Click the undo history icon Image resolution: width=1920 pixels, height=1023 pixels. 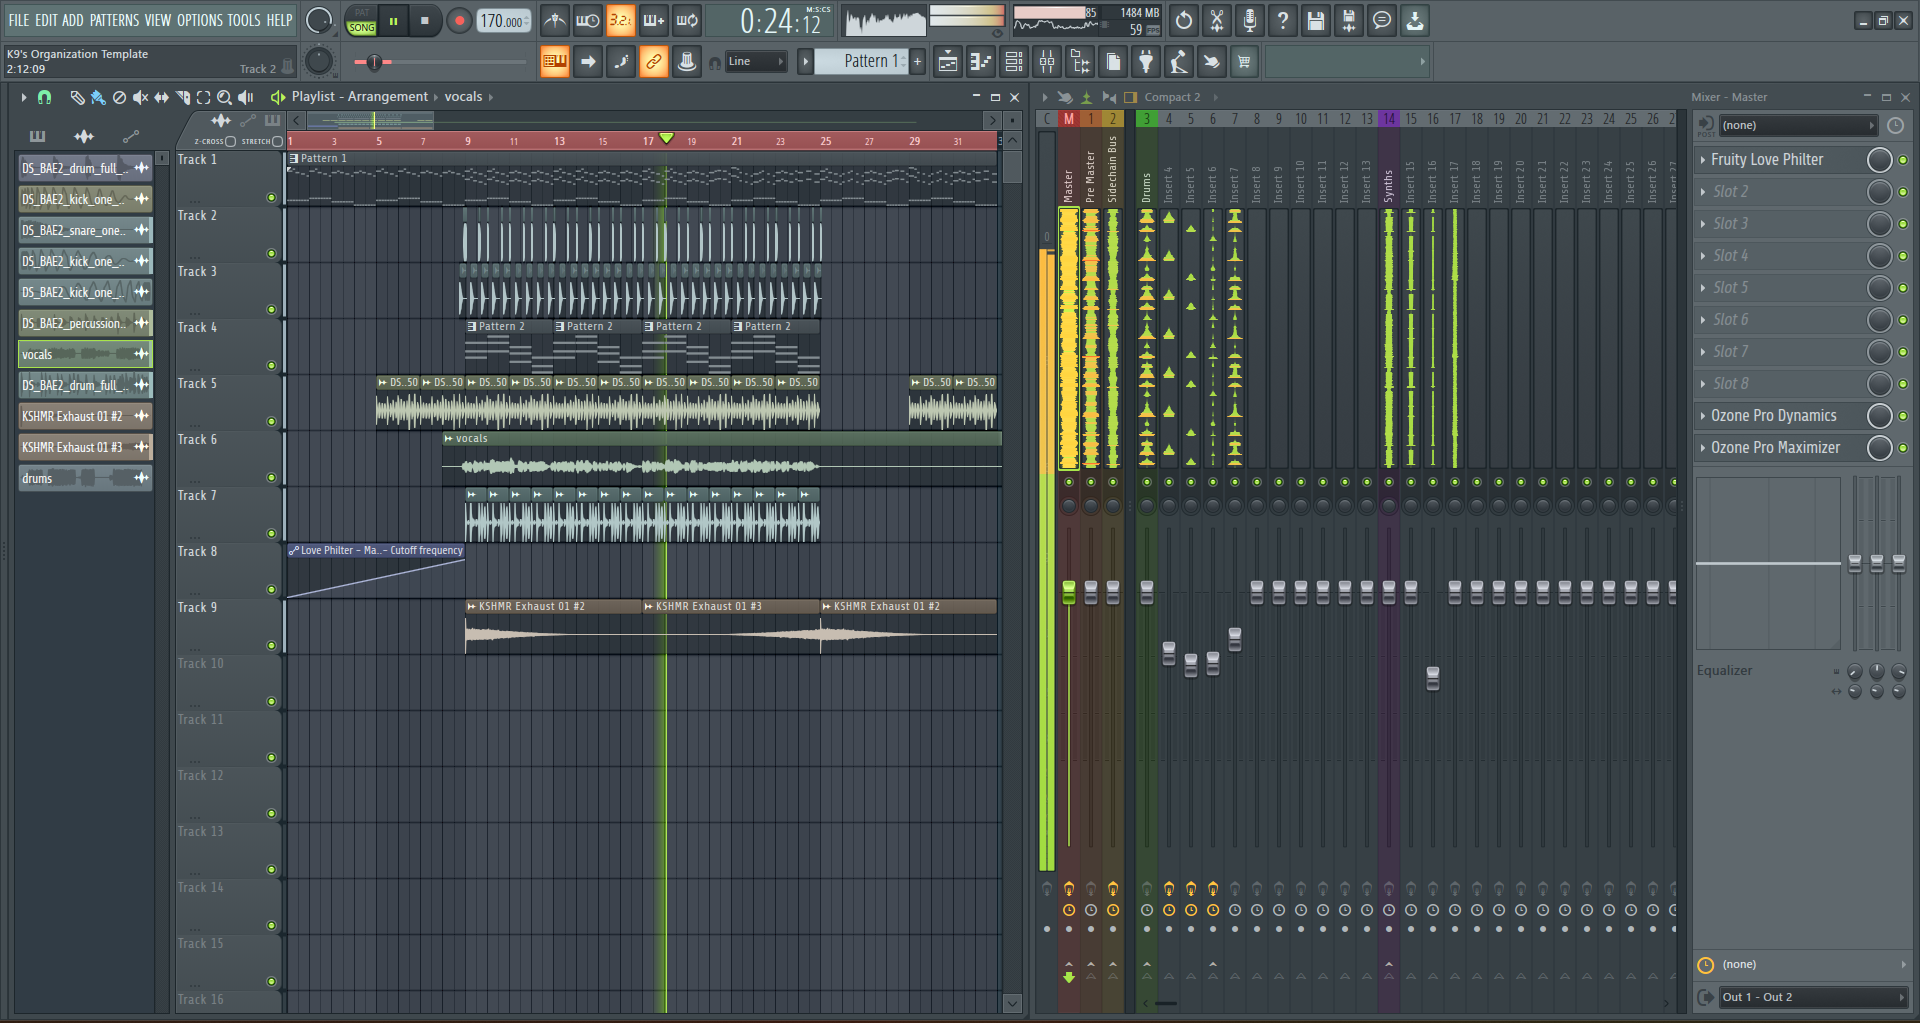(x=1184, y=20)
